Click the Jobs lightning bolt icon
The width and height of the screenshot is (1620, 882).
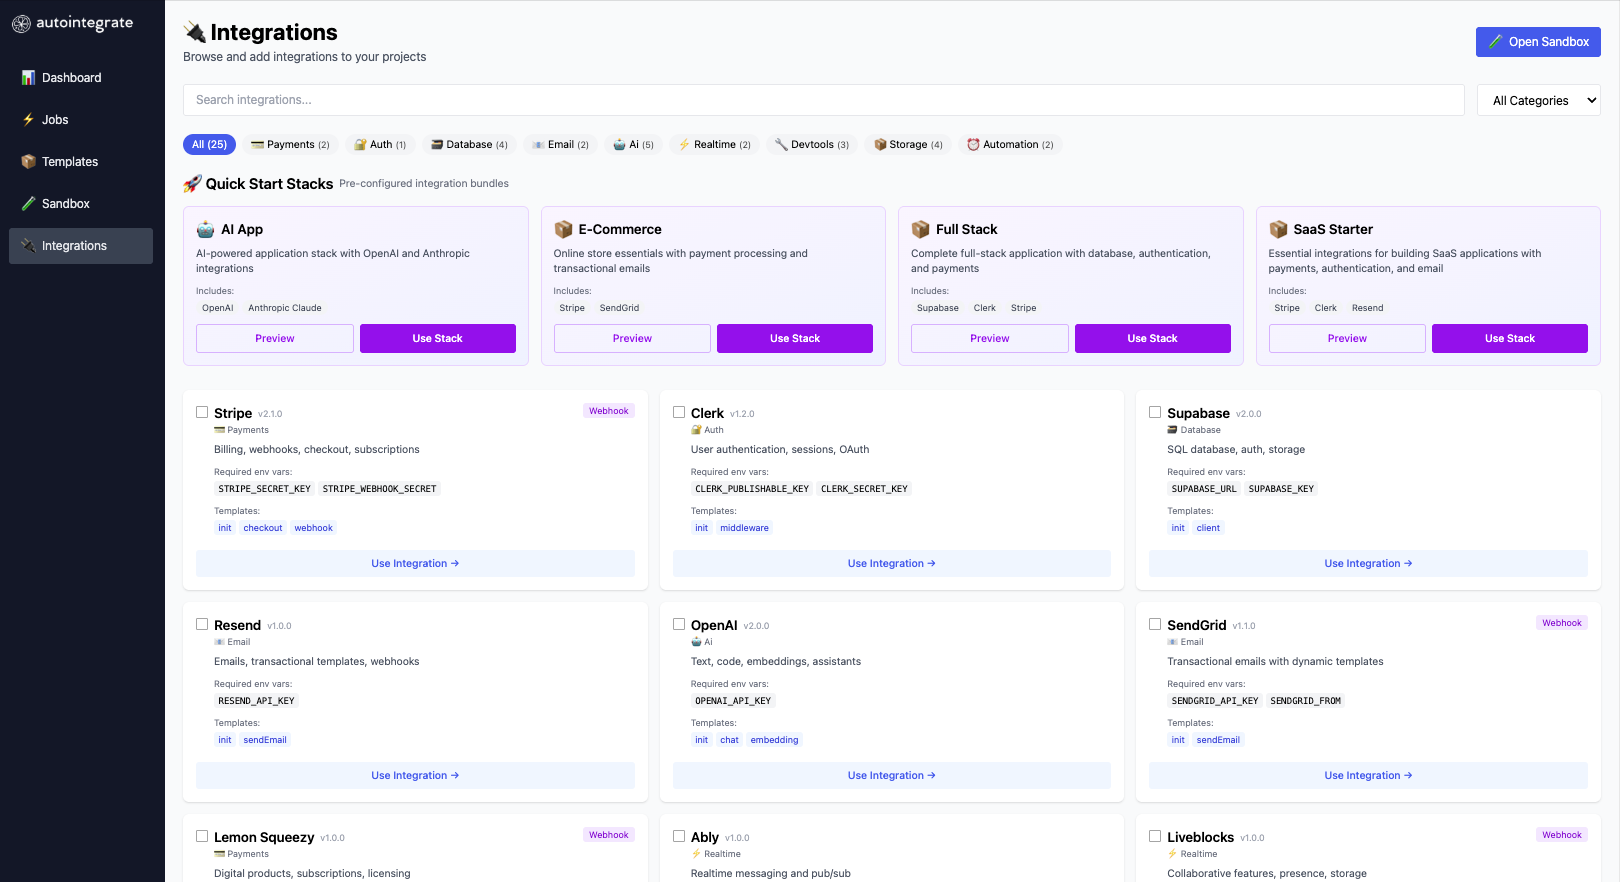[28, 120]
